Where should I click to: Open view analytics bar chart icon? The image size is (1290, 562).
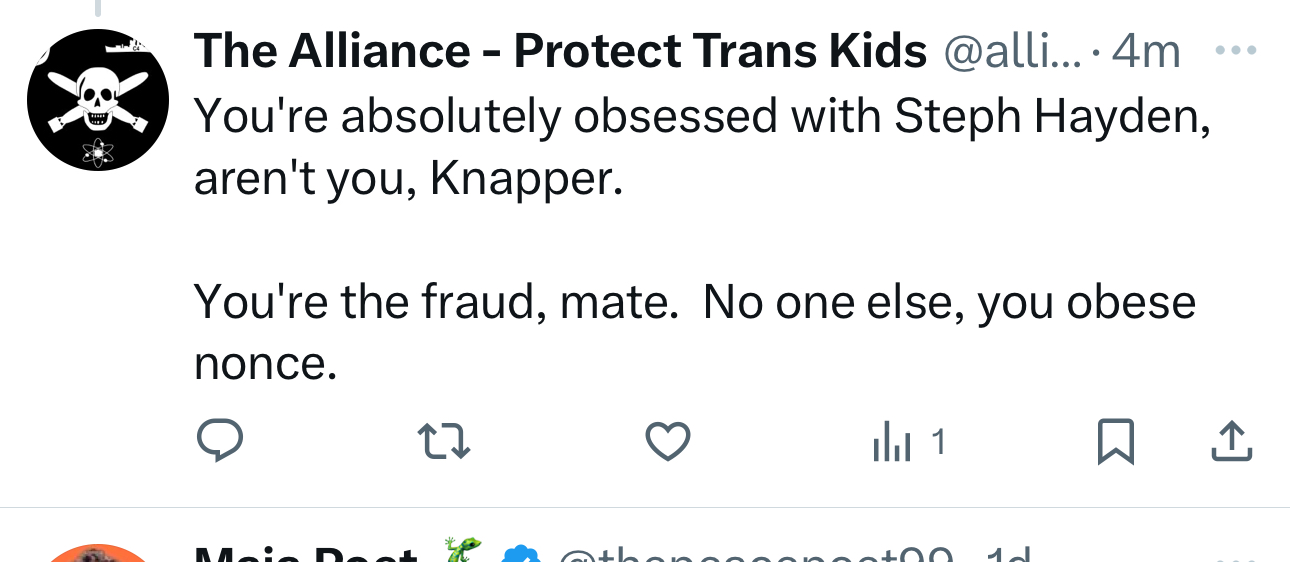point(891,443)
